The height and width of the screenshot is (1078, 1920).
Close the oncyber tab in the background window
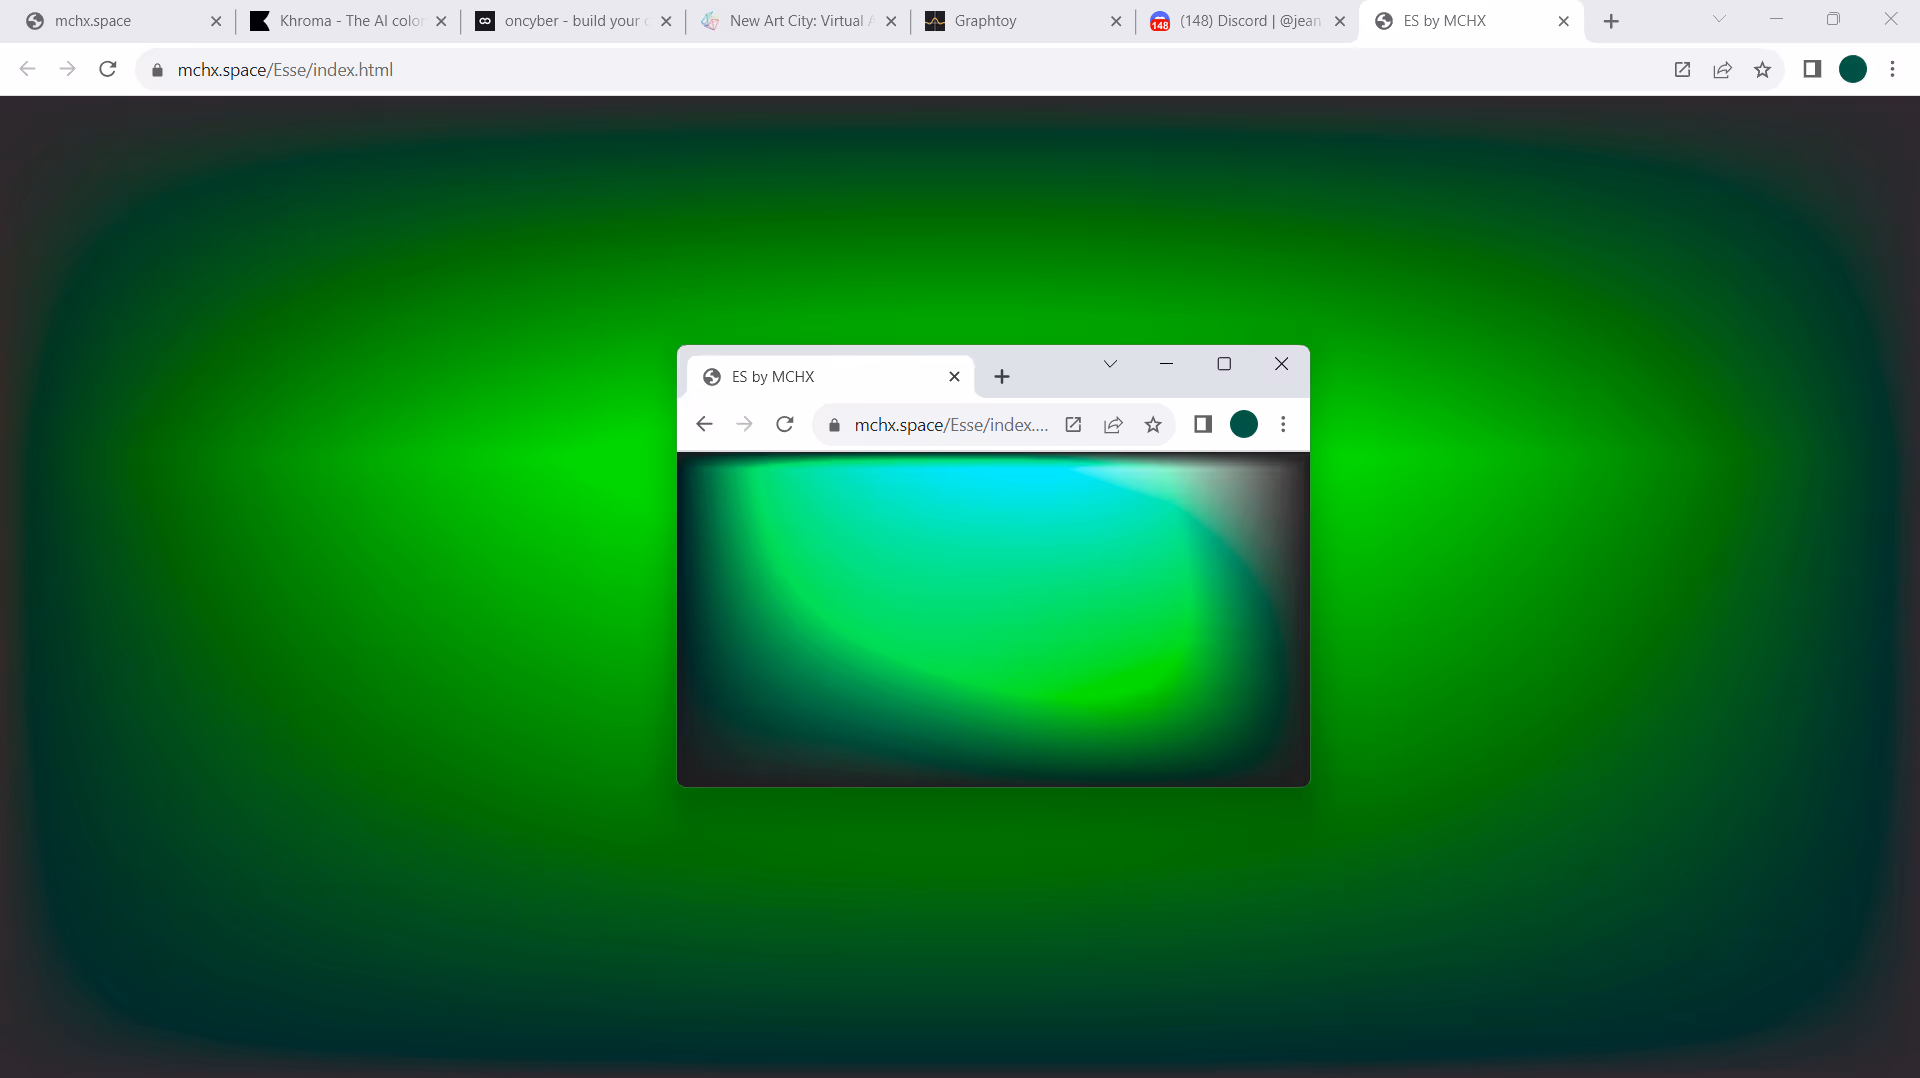click(666, 21)
